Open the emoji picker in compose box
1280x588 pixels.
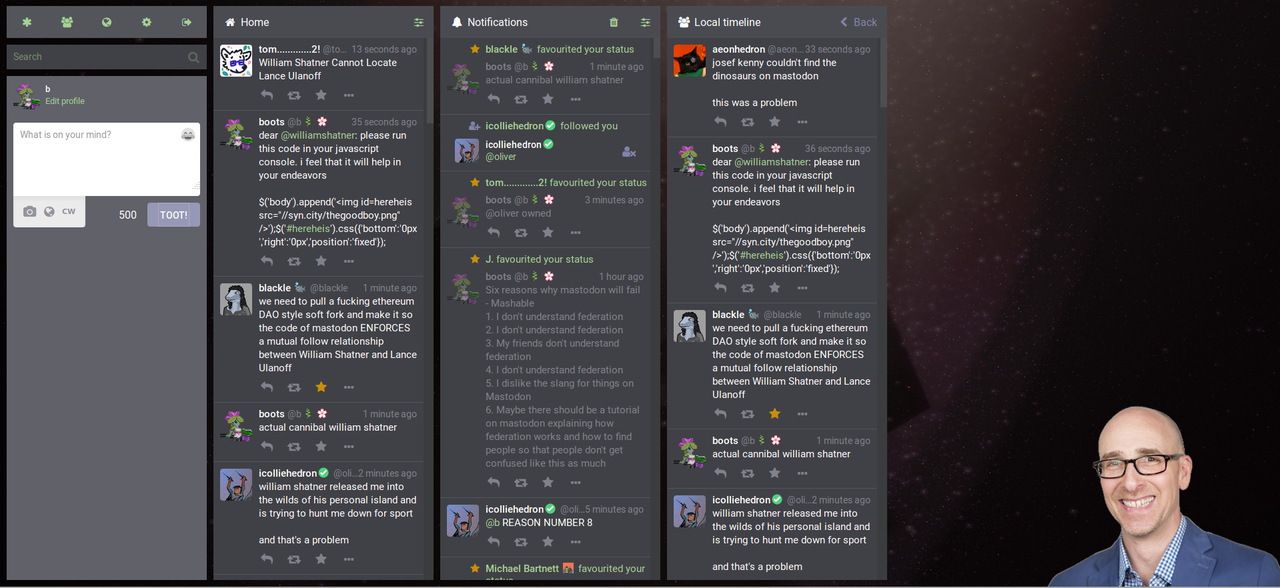click(188, 135)
